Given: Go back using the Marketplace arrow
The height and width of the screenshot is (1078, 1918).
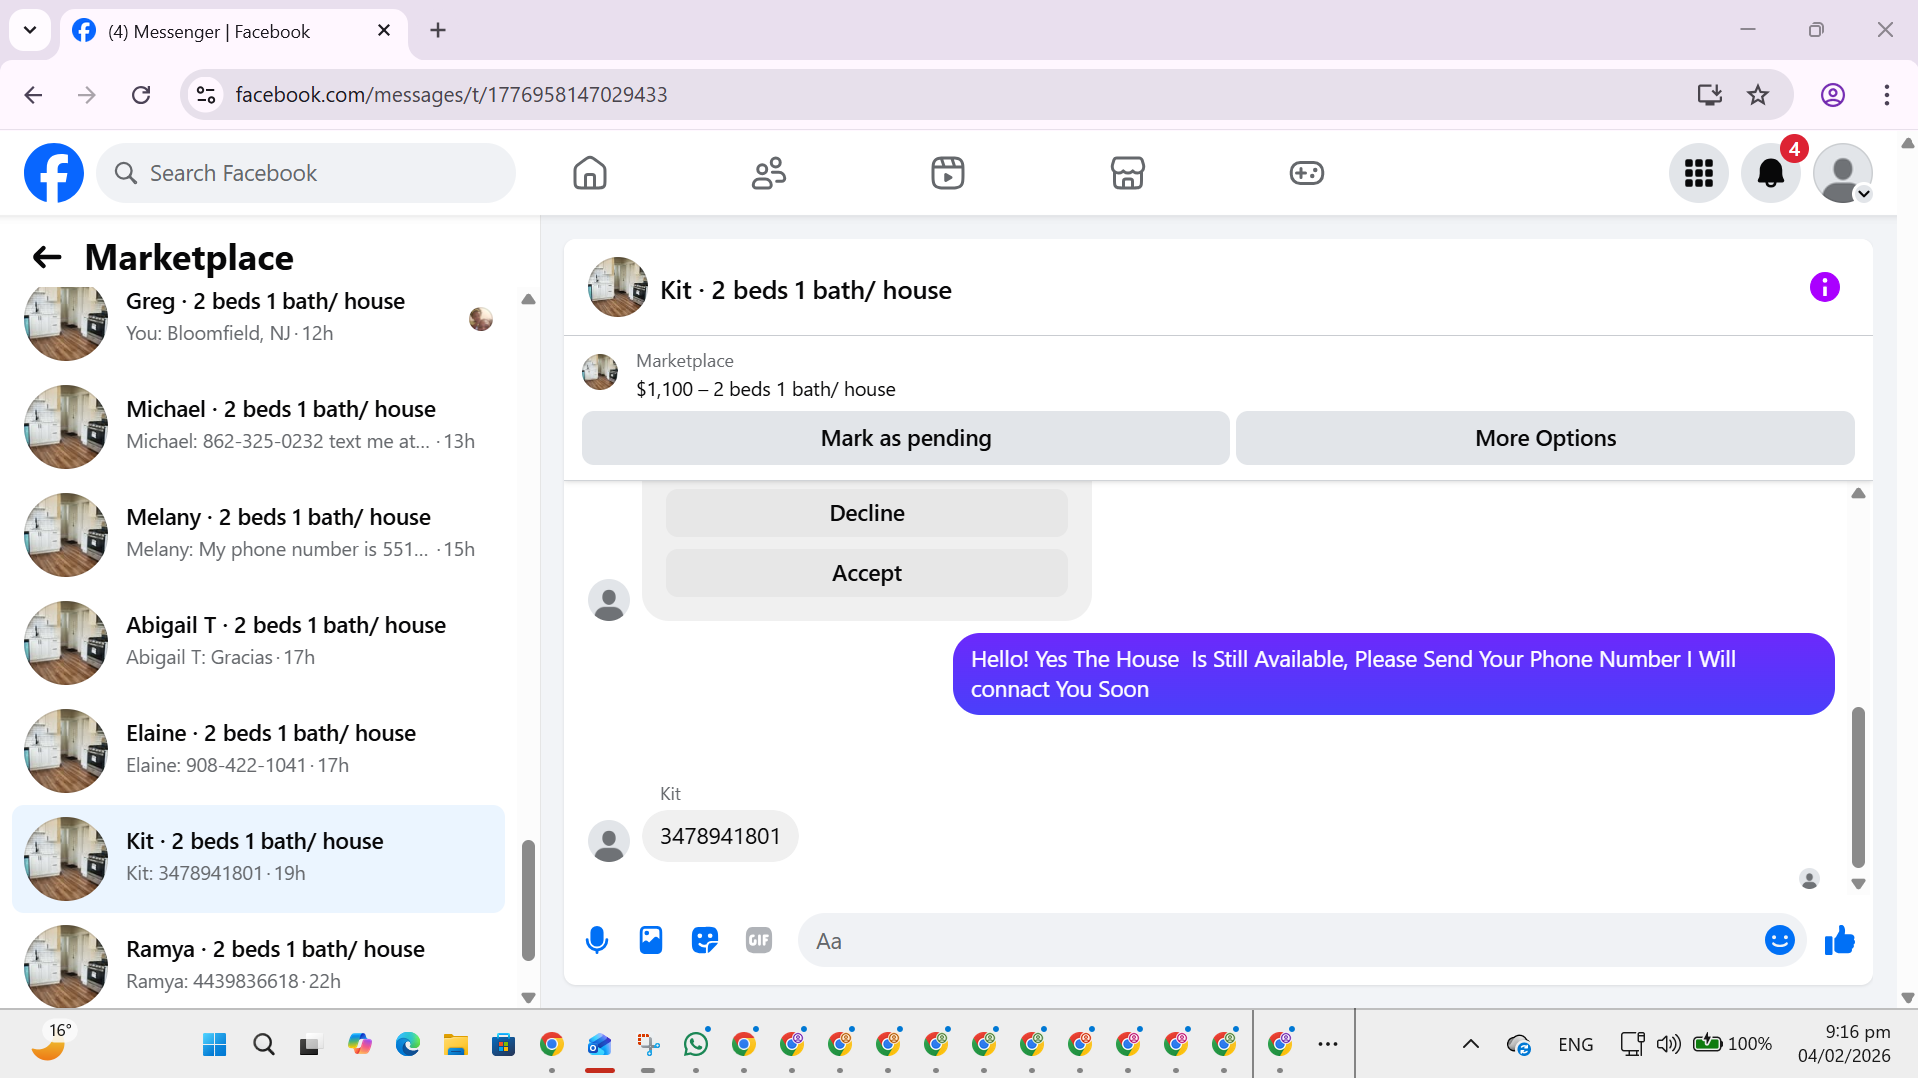Looking at the screenshot, I should (47, 258).
